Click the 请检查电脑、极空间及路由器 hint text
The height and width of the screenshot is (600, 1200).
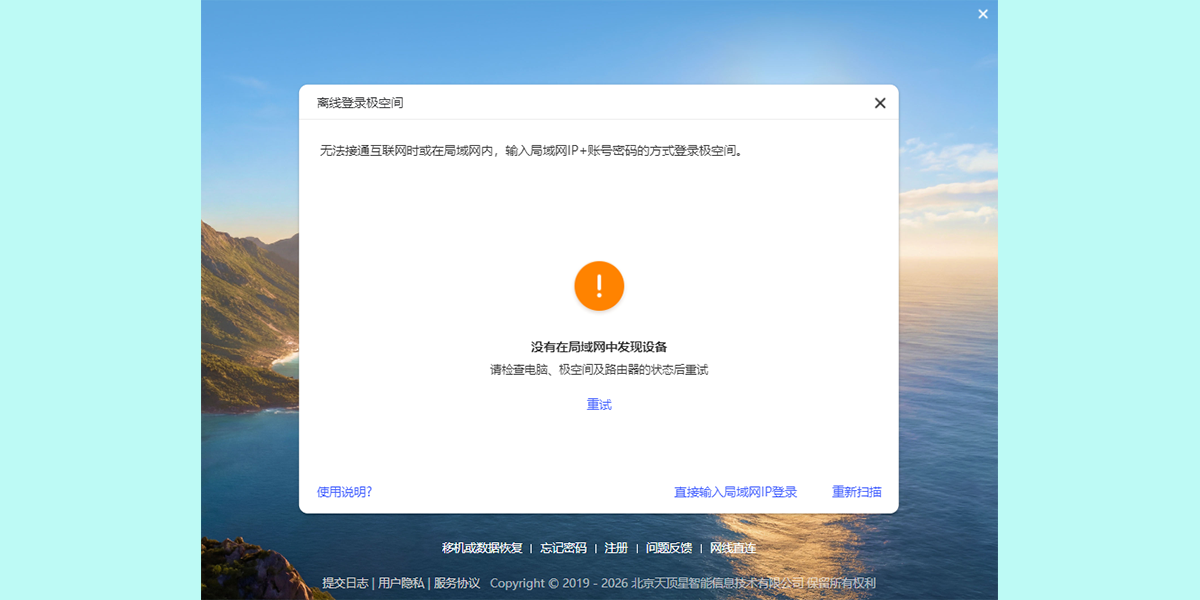click(x=599, y=368)
